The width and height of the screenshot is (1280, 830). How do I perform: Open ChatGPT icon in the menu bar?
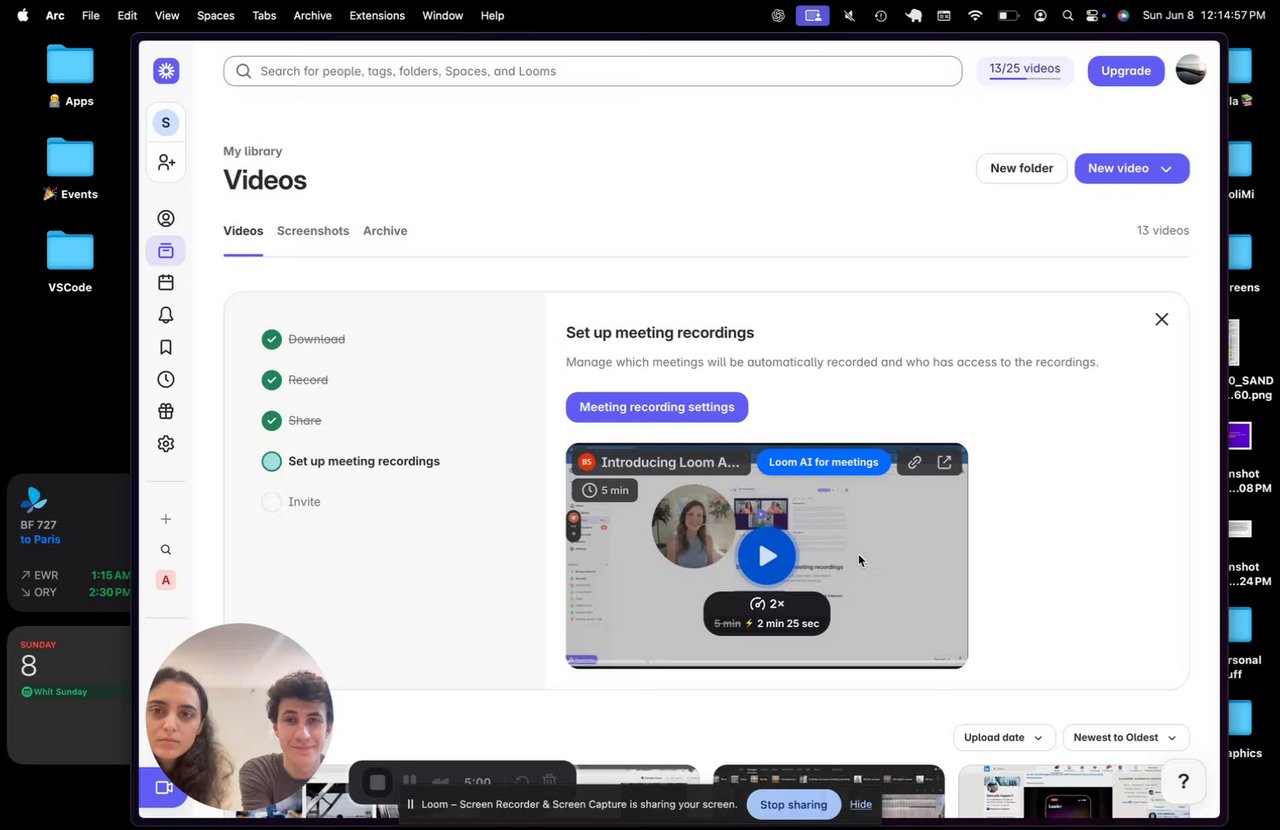tap(778, 15)
